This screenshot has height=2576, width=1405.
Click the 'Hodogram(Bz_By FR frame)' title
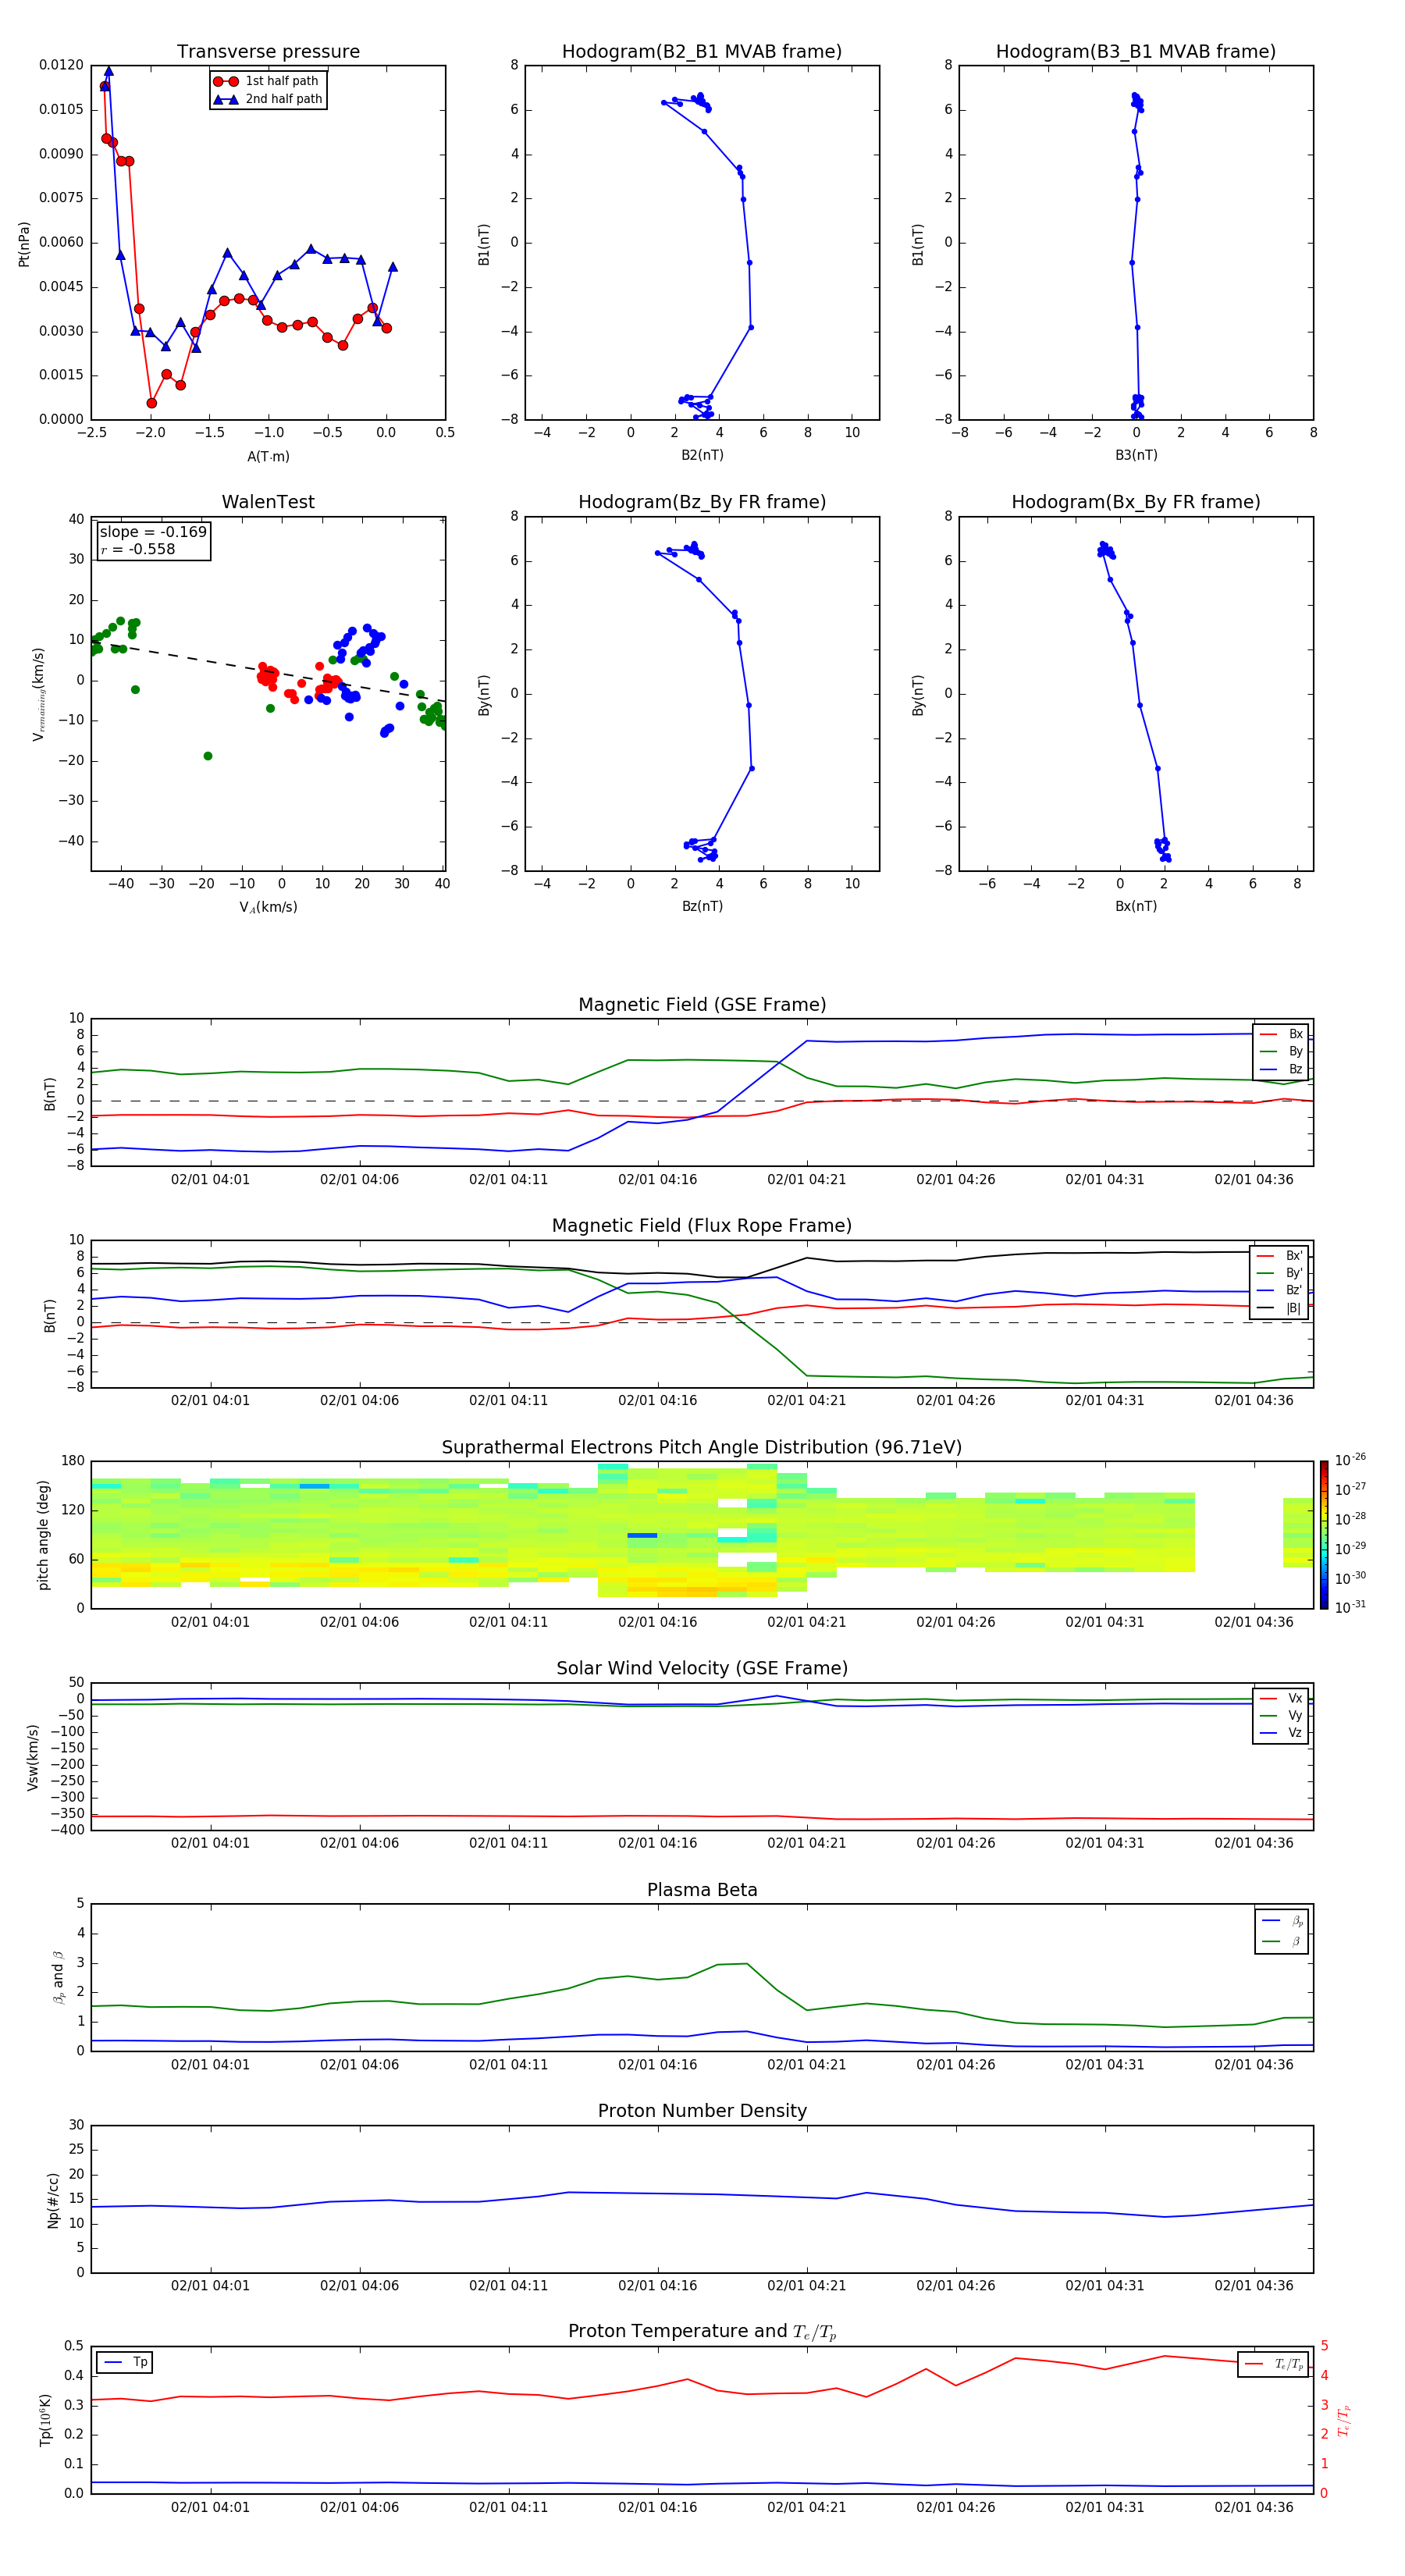click(702, 502)
